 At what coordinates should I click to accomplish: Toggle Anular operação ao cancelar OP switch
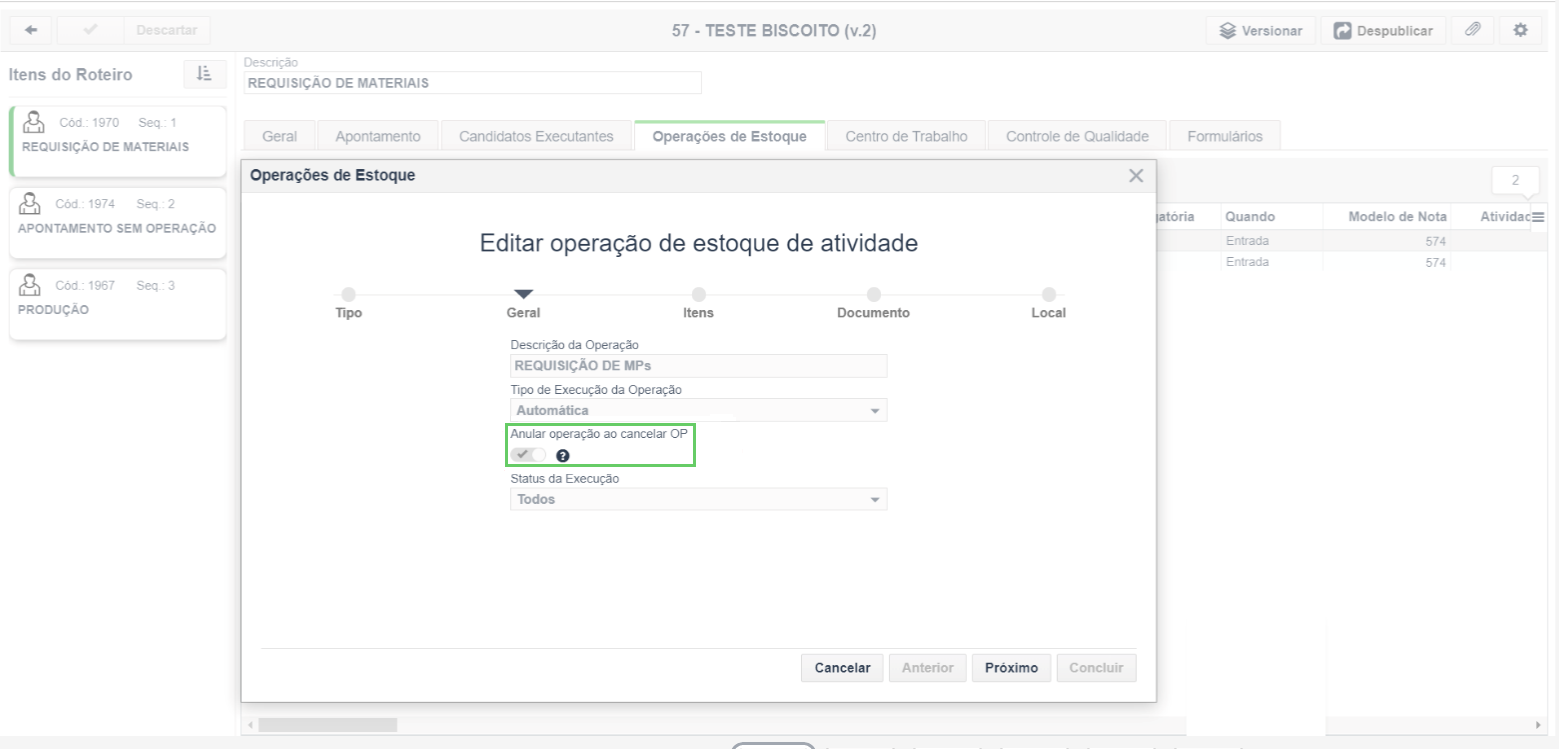[x=529, y=455]
